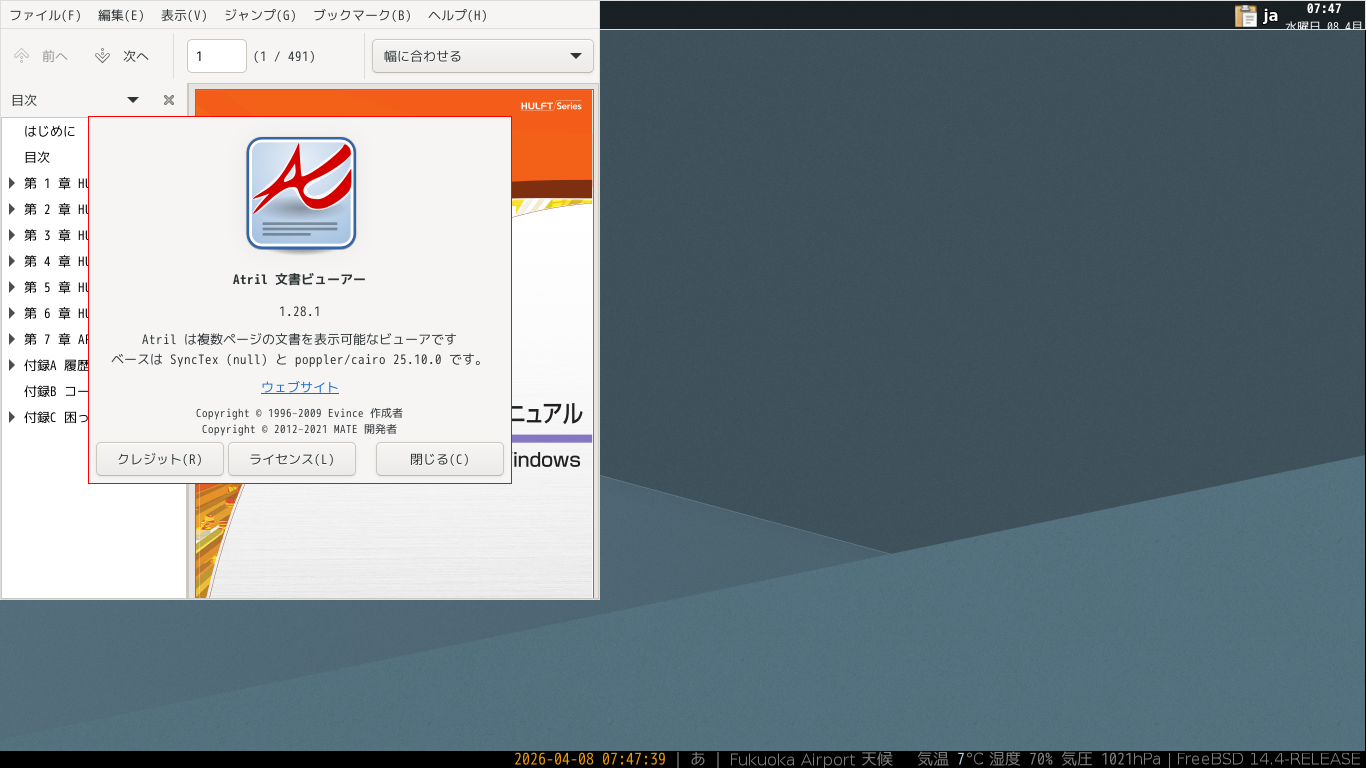This screenshot has width=1366, height=768.
Task: Open the 表示(V) menu
Action: click(x=184, y=15)
